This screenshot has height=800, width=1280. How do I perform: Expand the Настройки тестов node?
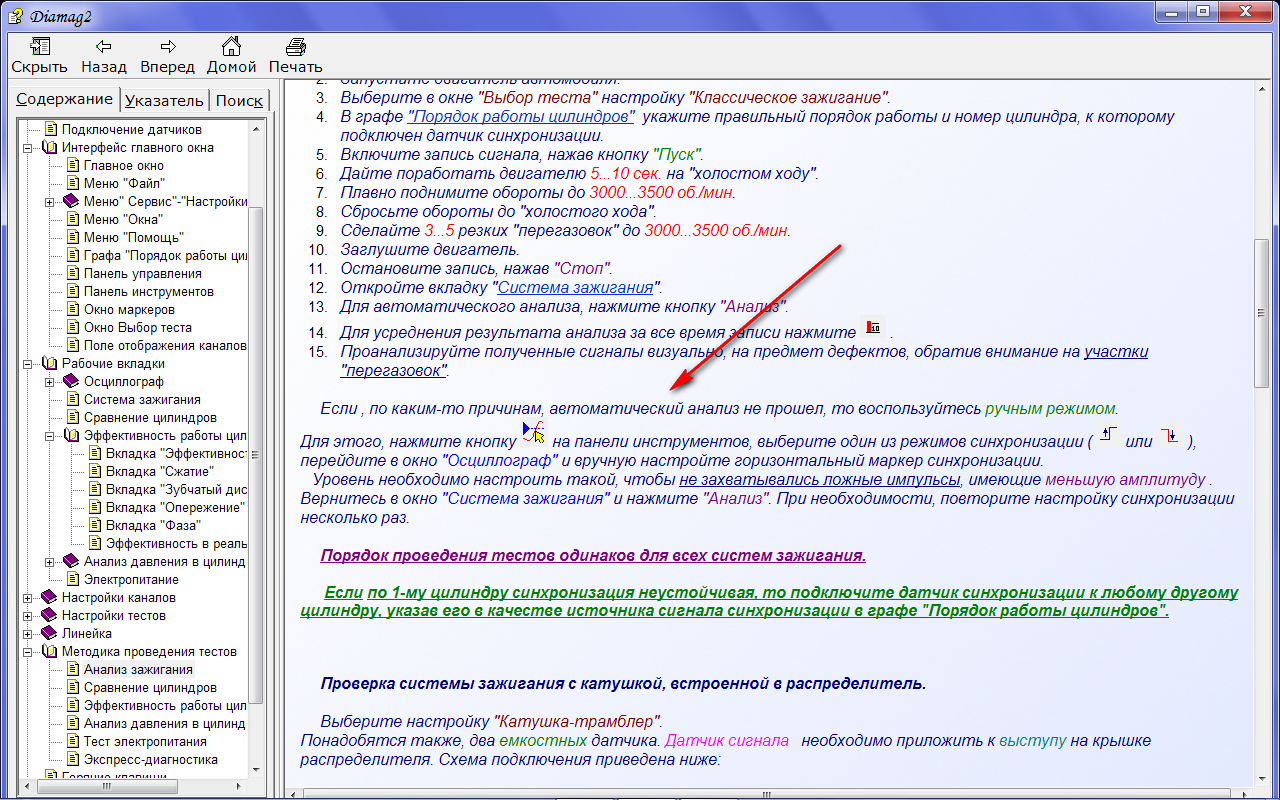coord(29,616)
